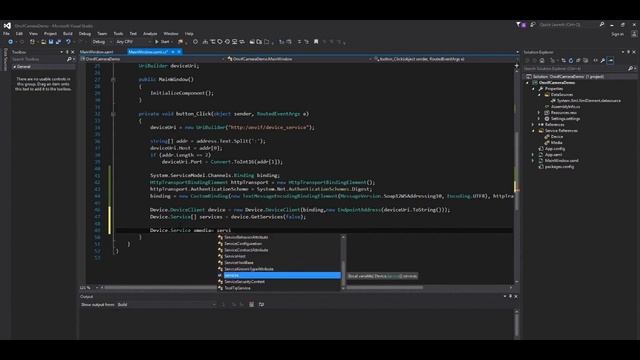Open the class navigation dropdown OnvifCameraDemo.MainWindow
640x360 pixels.
click(x=300, y=59)
